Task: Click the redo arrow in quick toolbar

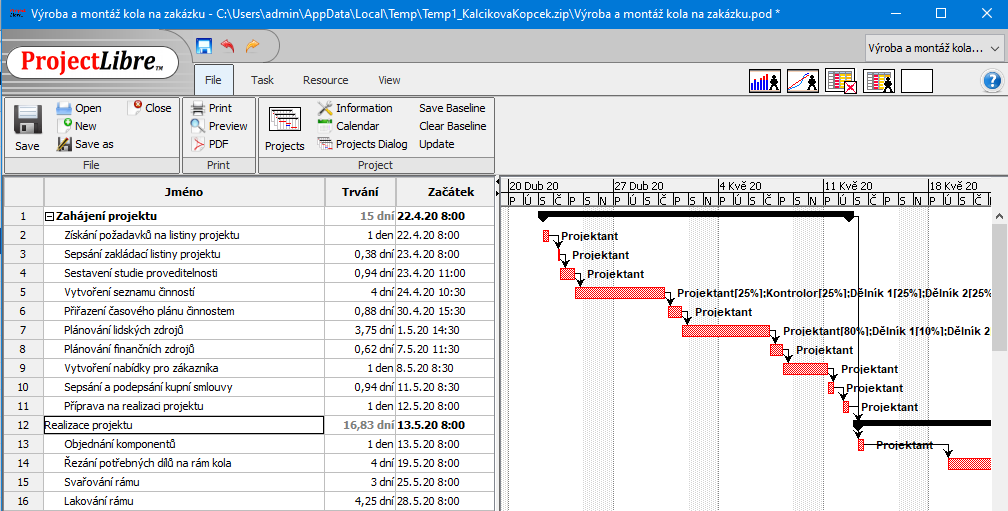Action: (252, 46)
